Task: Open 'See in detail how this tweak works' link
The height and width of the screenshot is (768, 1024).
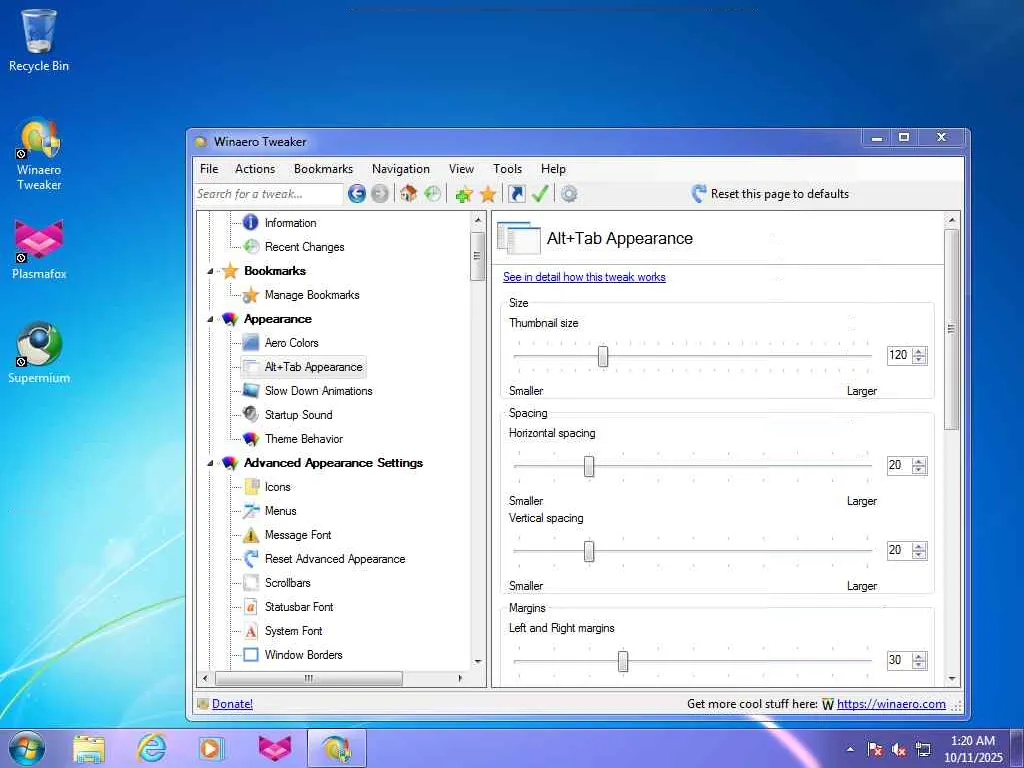Action: [584, 277]
